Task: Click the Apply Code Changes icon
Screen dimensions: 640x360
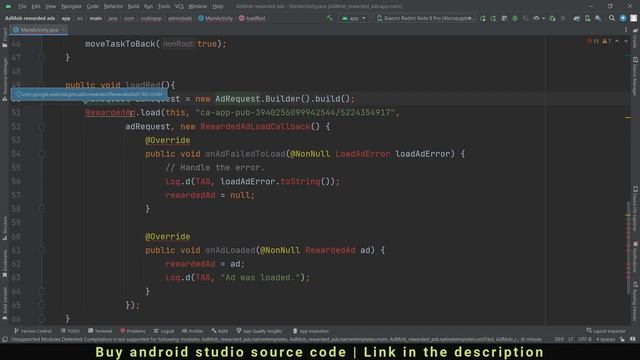Action: [504, 18]
